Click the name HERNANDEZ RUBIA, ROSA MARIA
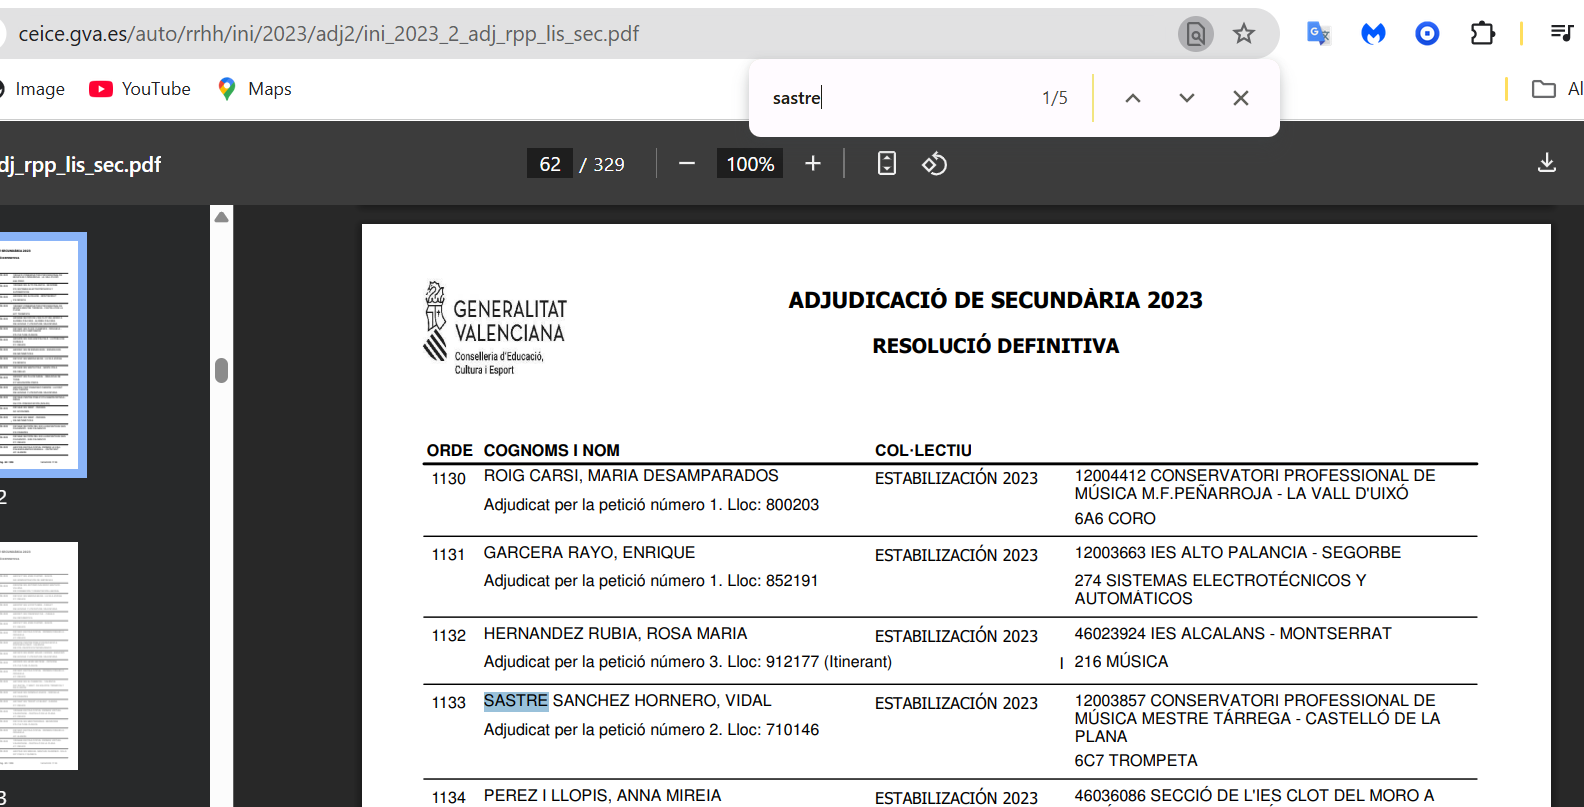 (x=615, y=634)
